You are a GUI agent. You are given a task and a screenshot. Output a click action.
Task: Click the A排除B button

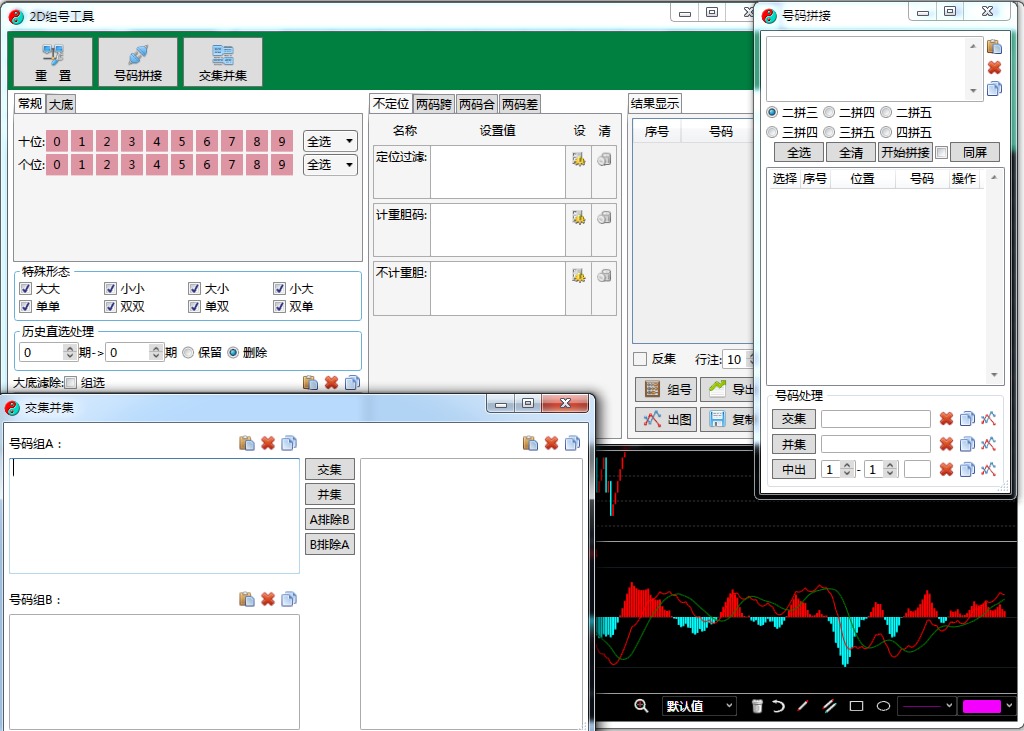329,520
